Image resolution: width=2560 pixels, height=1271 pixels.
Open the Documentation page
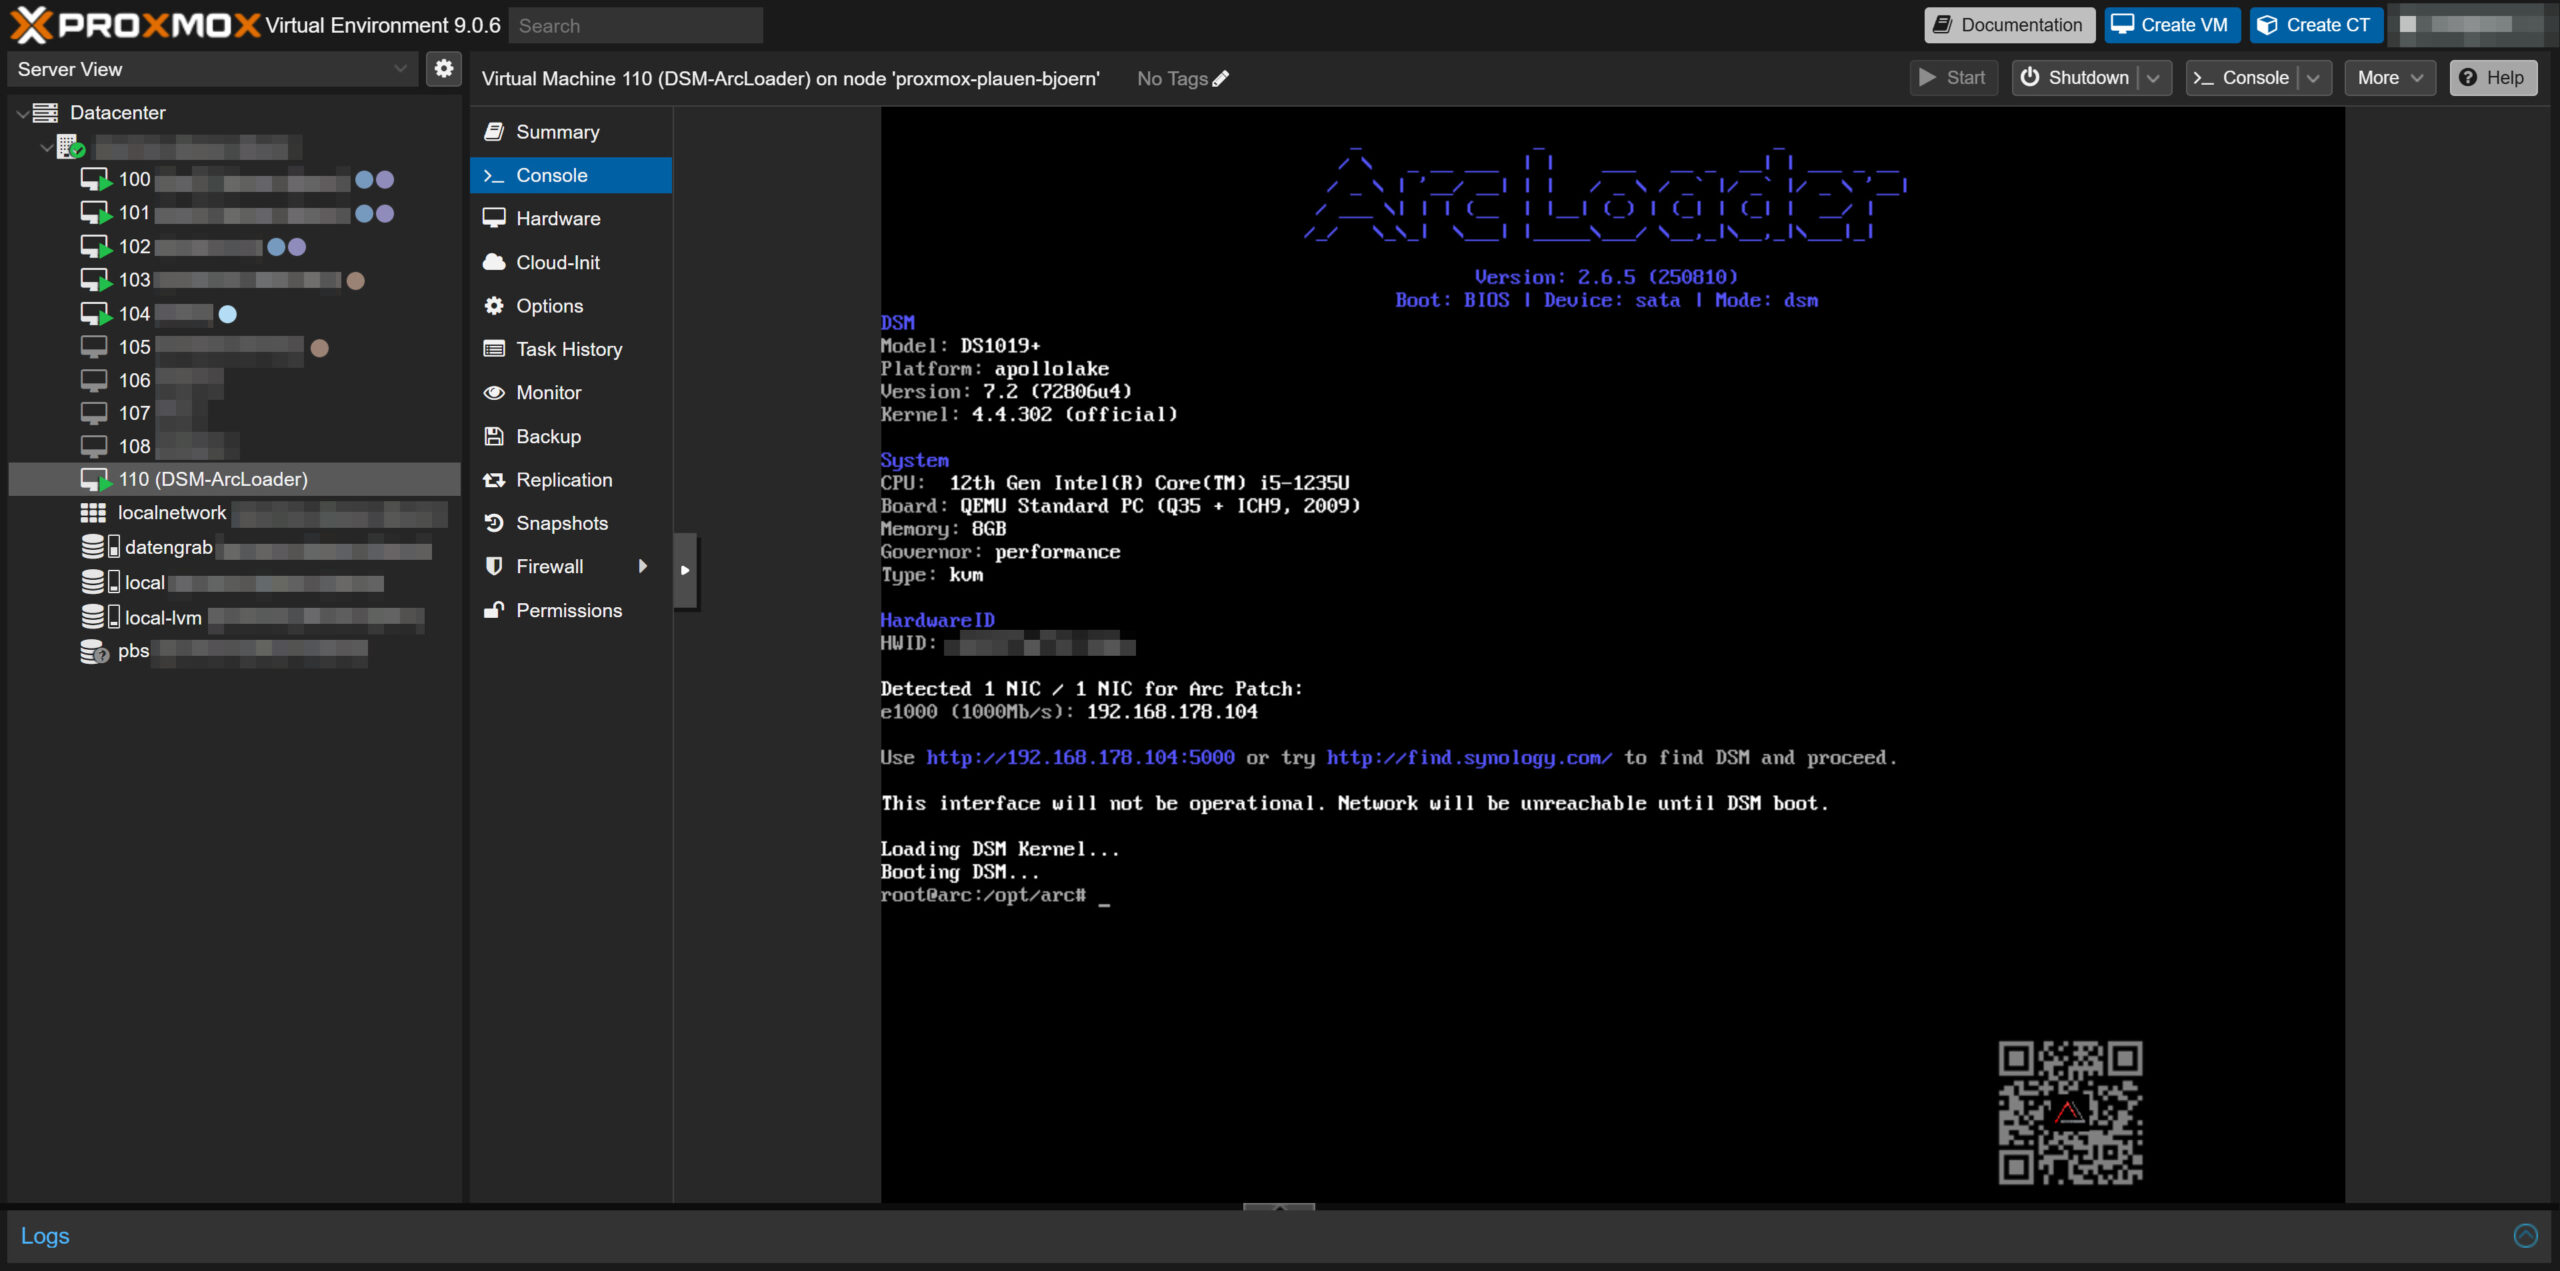[2009, 25]
